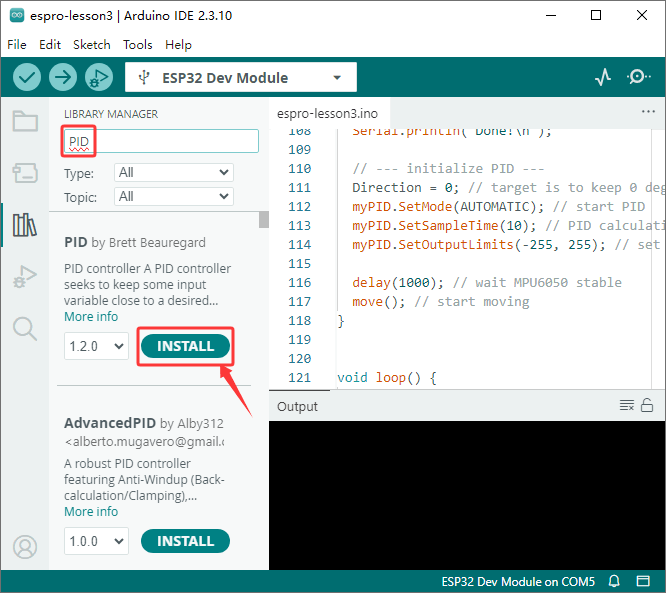Start debugging with the debug toolbar button
This screenshot has height=593, width=666.
coord(99,77)
